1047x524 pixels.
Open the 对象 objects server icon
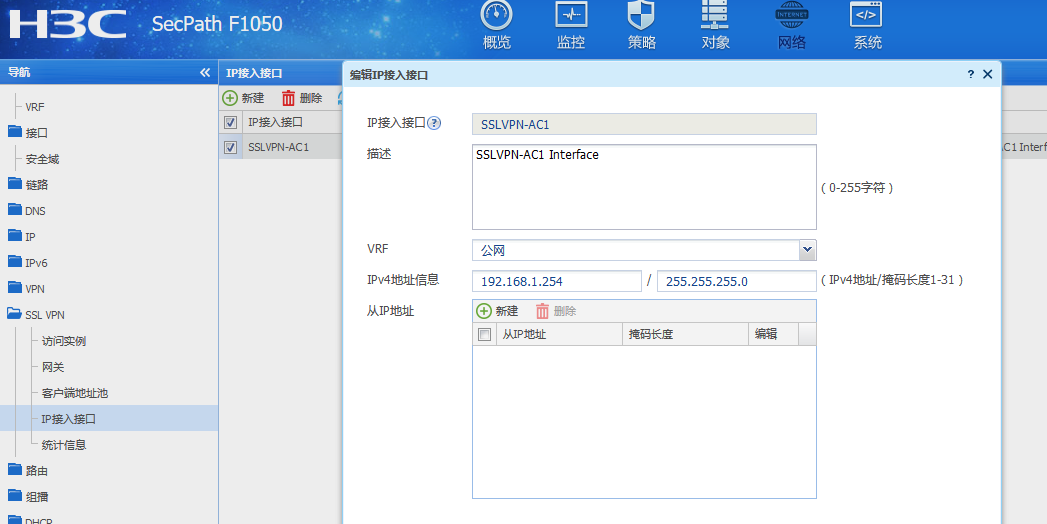pyautogui.click(x=714, y=15)
